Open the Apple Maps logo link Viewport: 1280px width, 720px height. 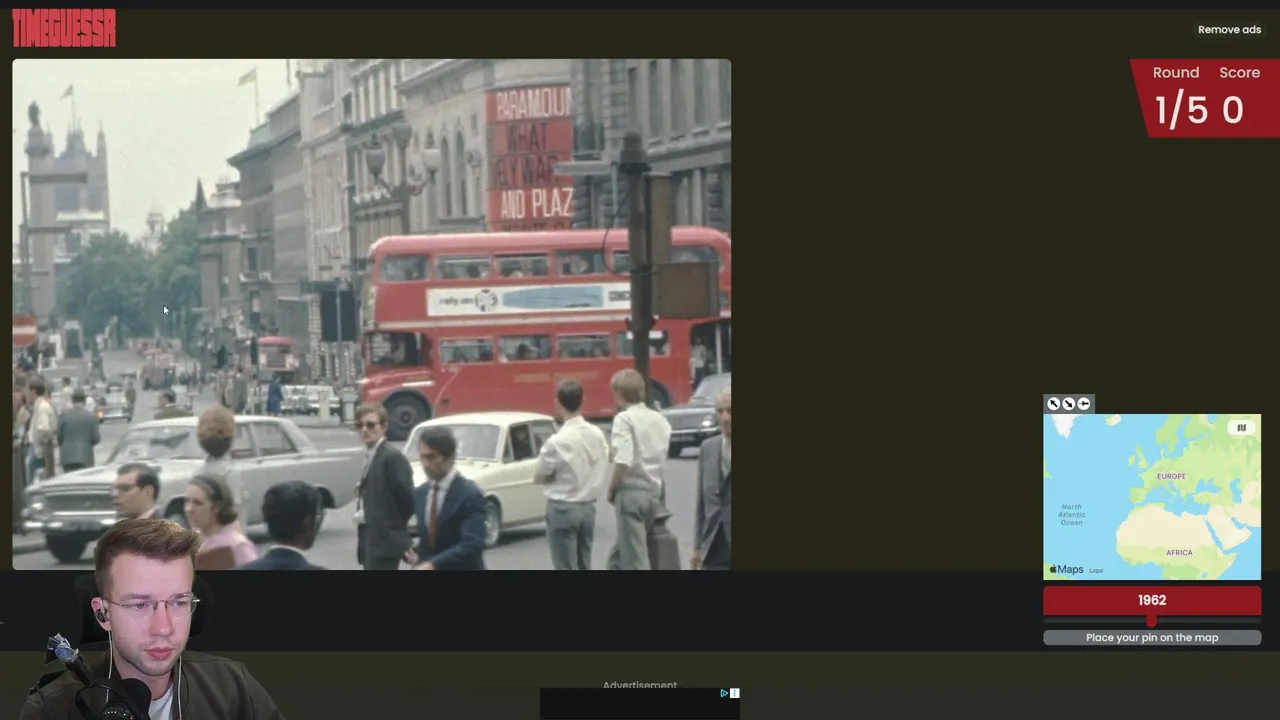(x=1066, y=570)
